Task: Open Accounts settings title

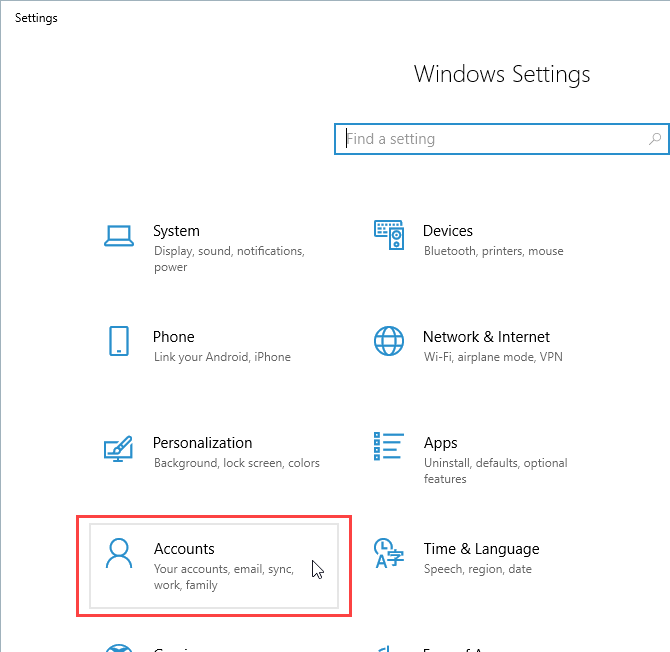Action: point(184,549)
